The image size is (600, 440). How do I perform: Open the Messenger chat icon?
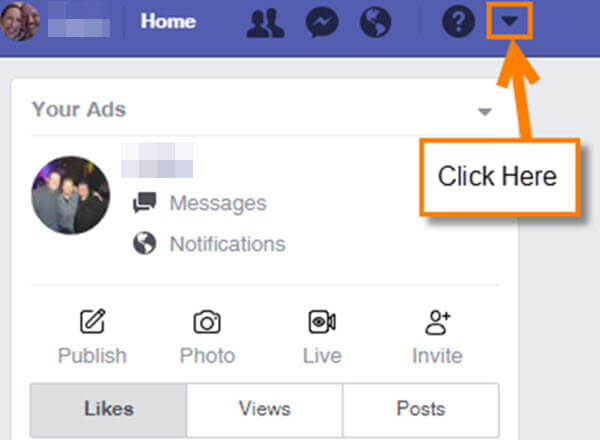coord(322,22)
